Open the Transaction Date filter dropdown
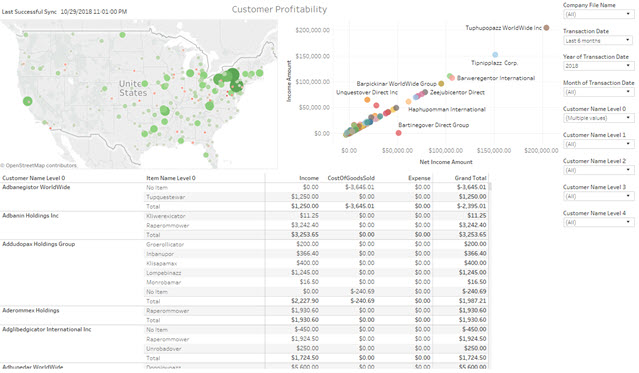Screen dimensions: 639x373 [598, 40]
